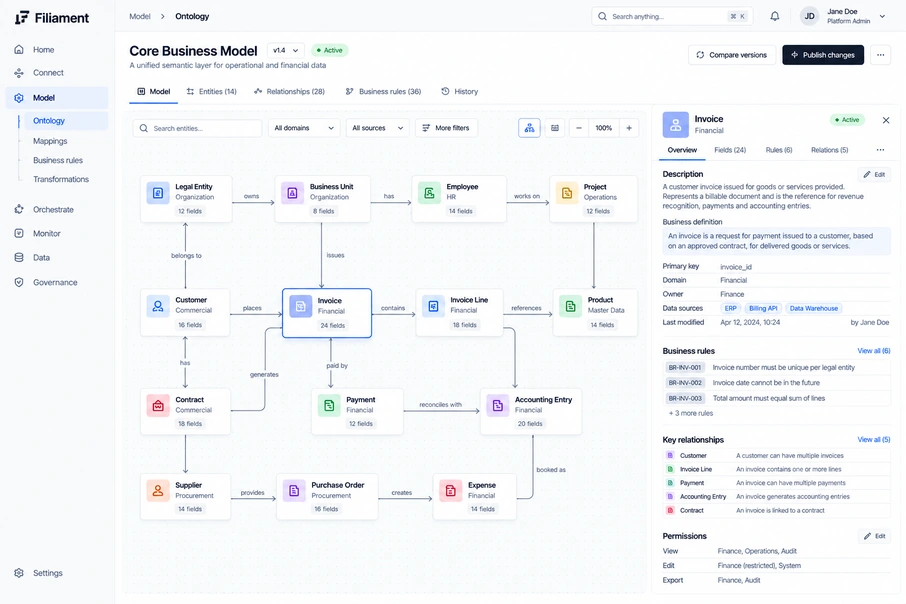This screenshot has width=906, height=604.
Task: Click Compare versions button
Action: (732, 55)
